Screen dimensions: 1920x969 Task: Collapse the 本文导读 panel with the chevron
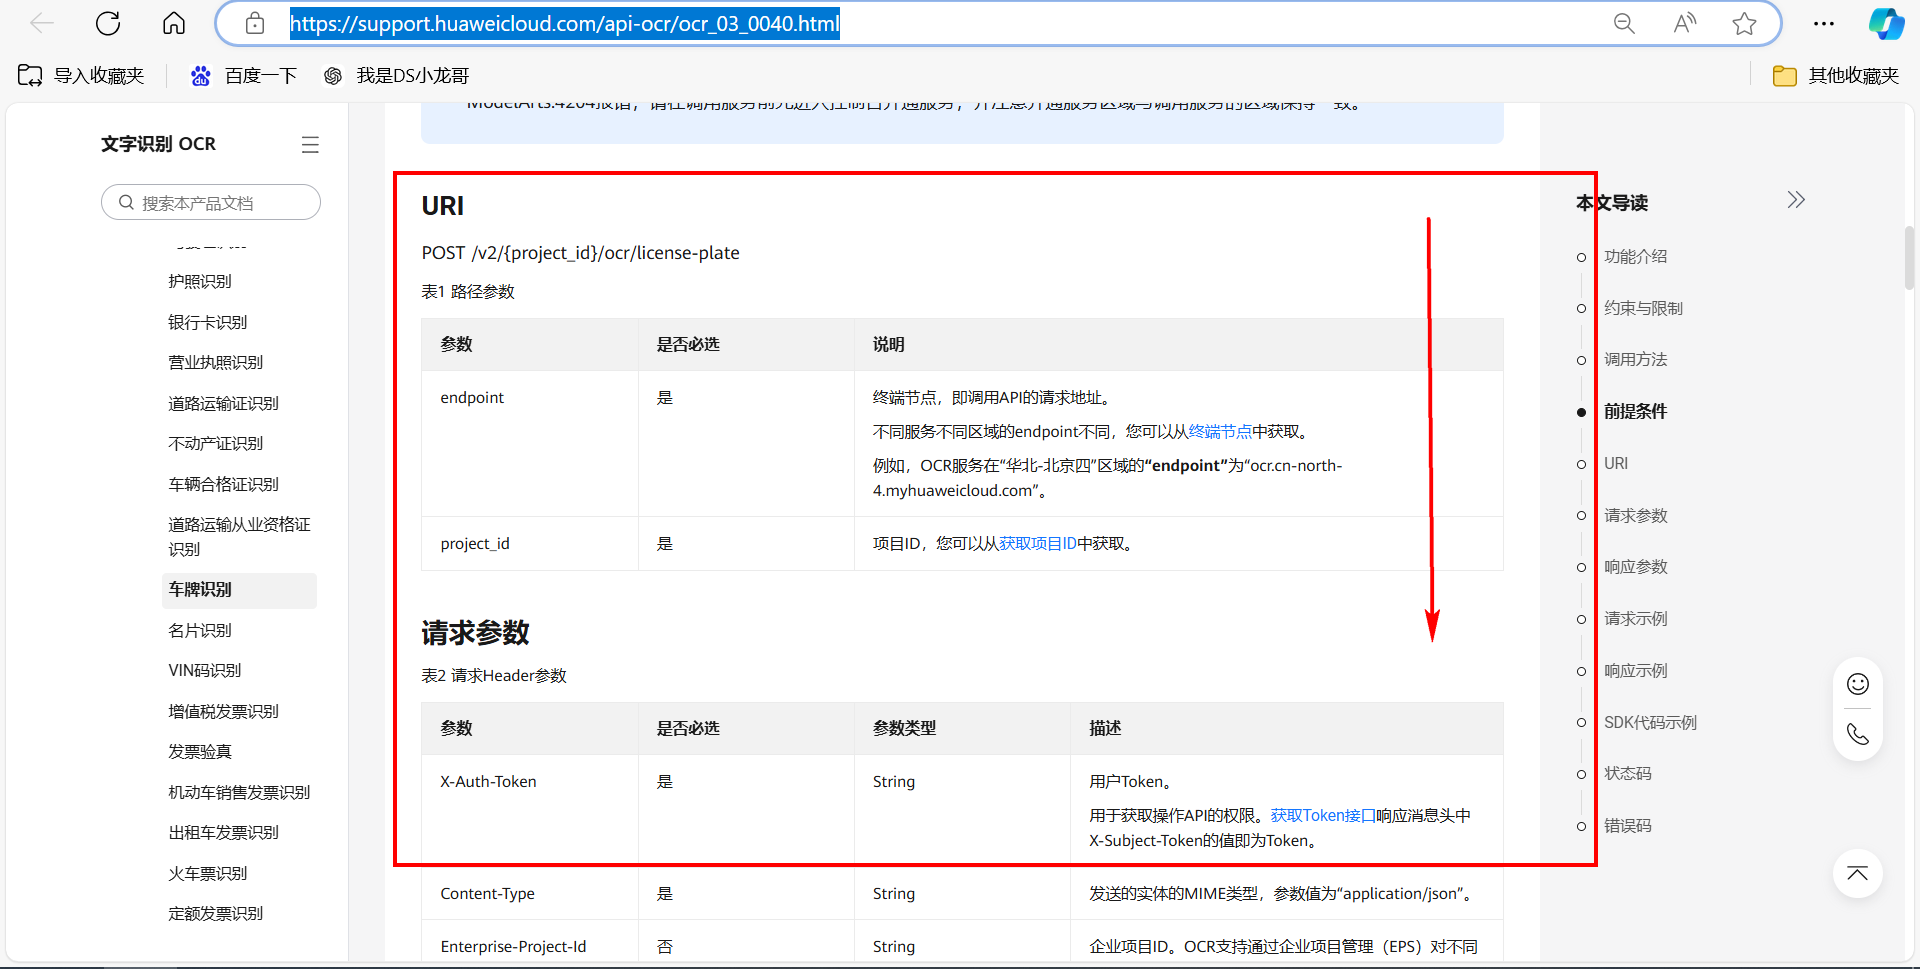[1795, 199]
